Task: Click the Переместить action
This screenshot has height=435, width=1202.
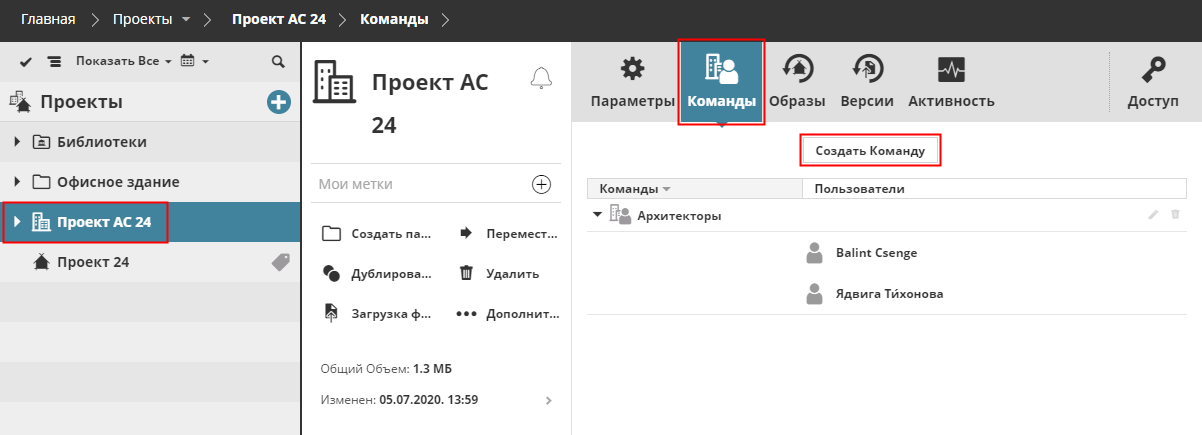Action: pyautogui.click(x=508, y=233)
